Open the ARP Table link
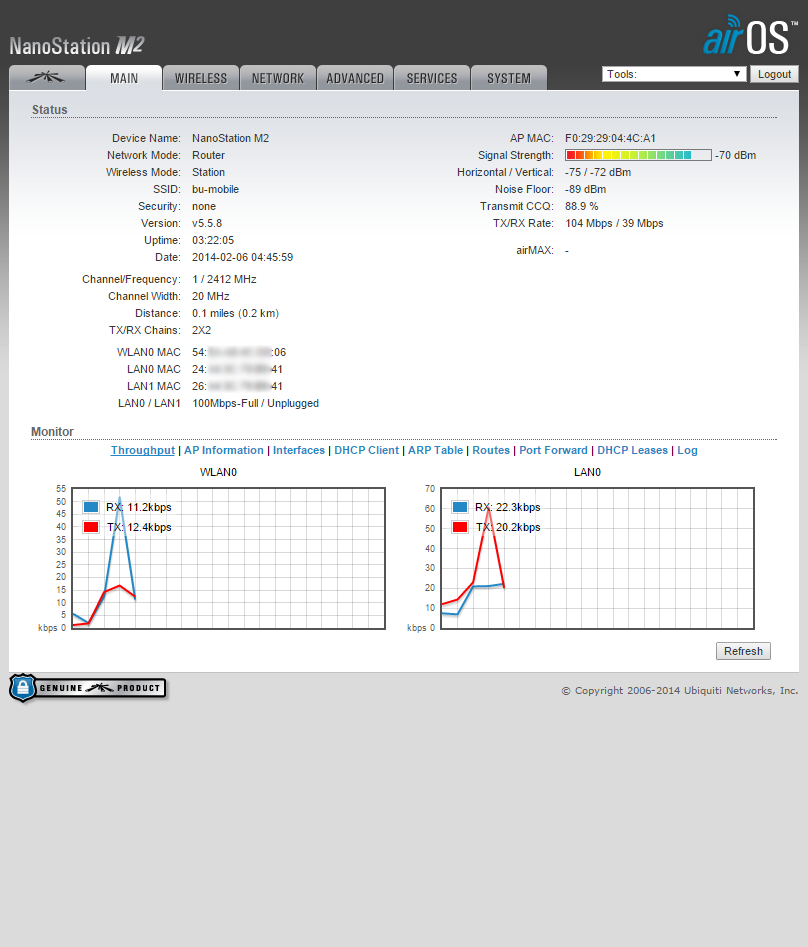The height and width of the screenshot is (947, 808). pos(435,450)
